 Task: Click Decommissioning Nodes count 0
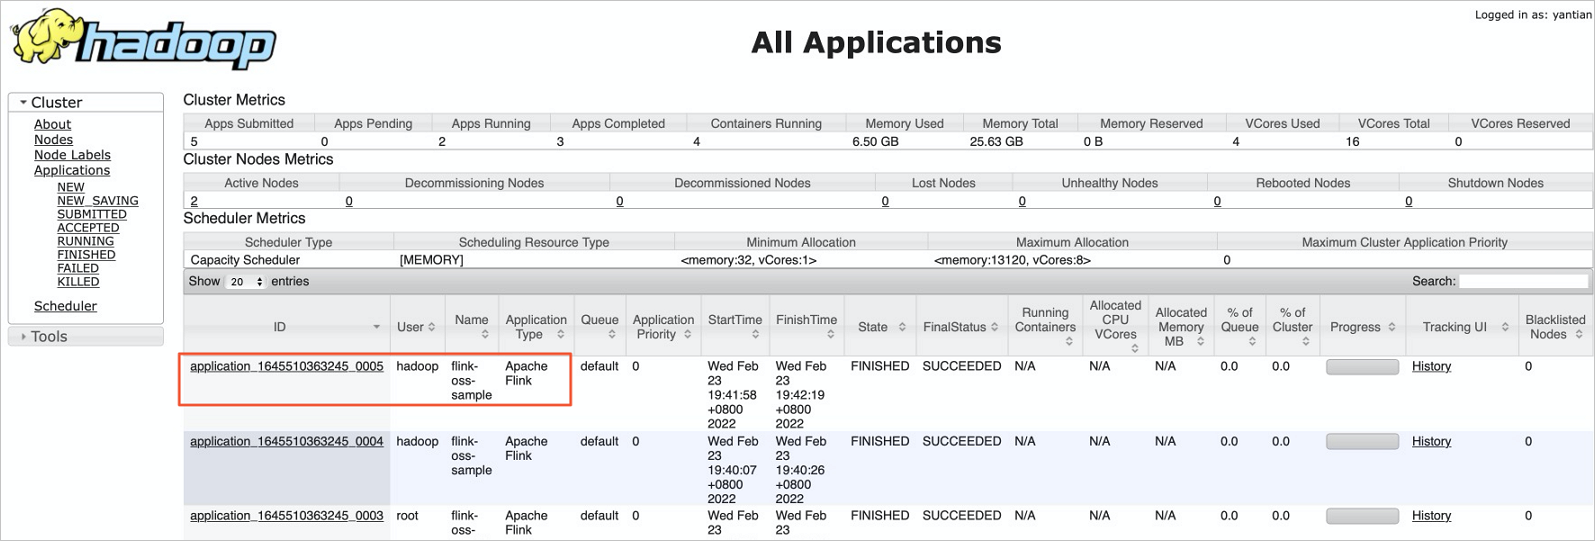pos(349,201)
